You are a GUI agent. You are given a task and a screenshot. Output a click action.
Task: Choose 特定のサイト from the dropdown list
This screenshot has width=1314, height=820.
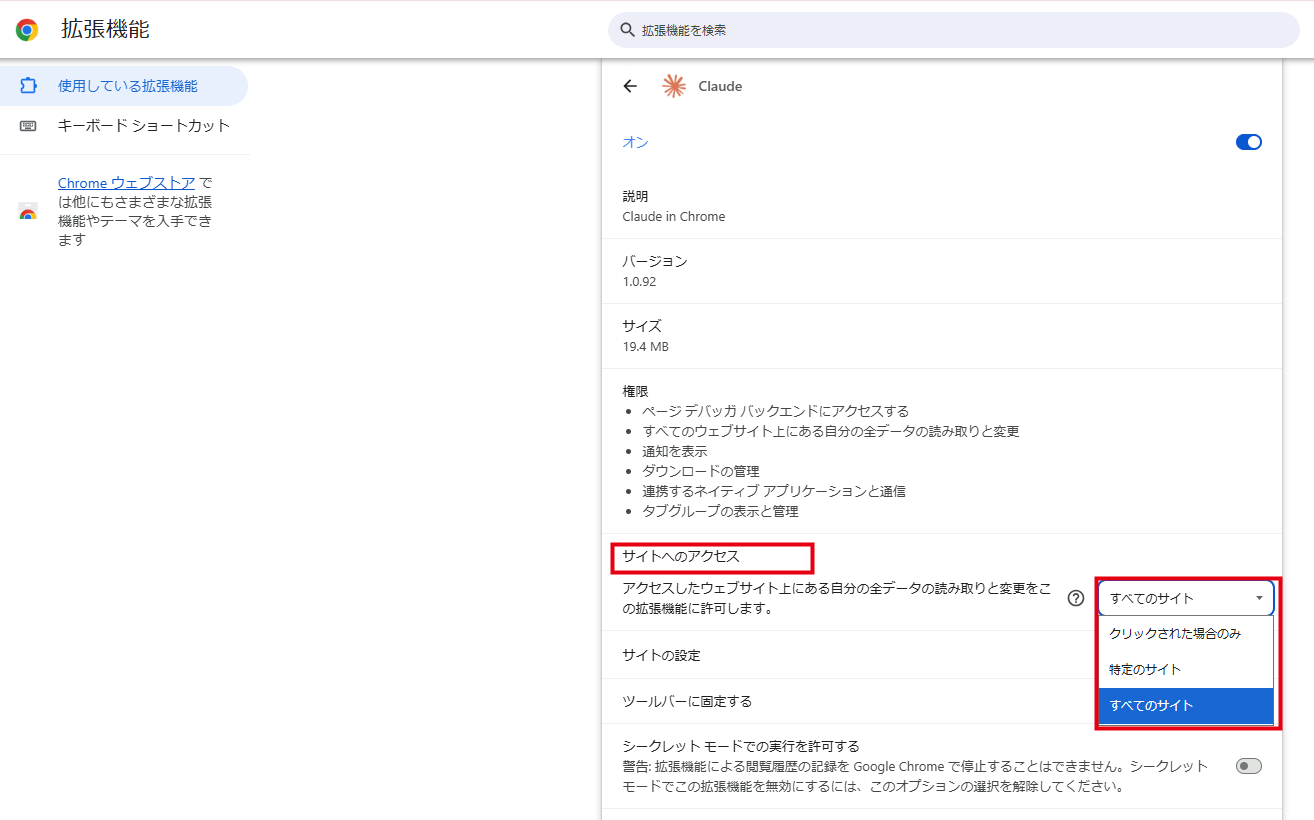[1186, 669]
